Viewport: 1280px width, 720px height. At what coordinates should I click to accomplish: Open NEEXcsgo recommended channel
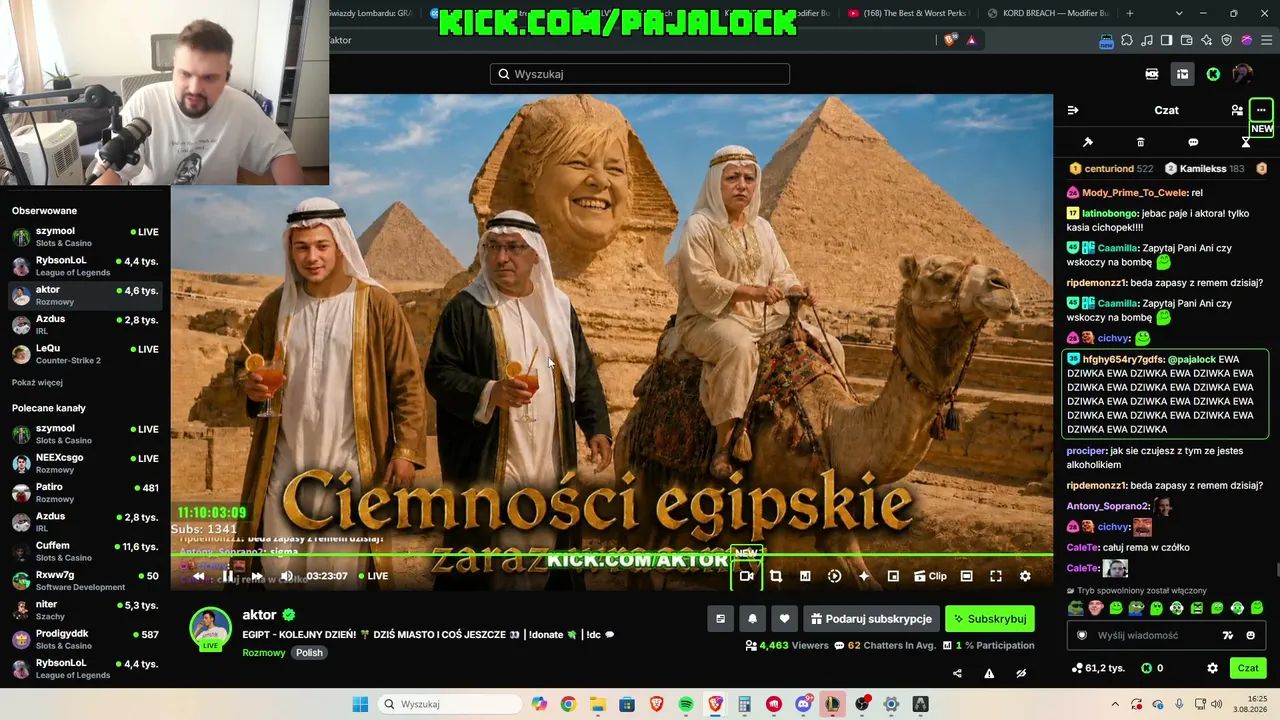85,463
